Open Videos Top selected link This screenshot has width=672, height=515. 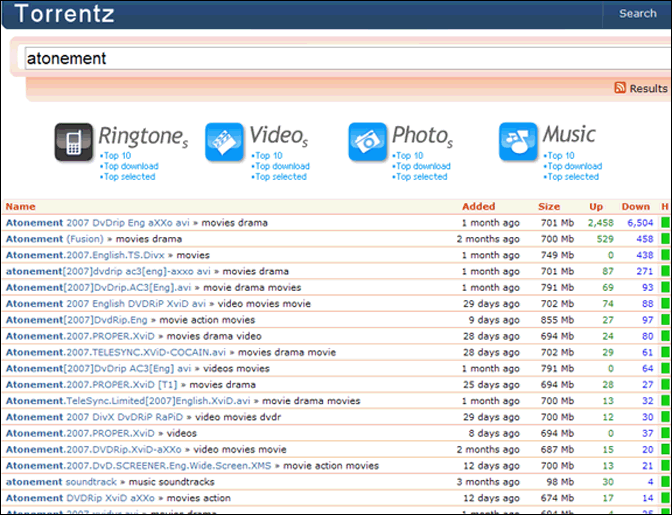[x=280, y=177]
